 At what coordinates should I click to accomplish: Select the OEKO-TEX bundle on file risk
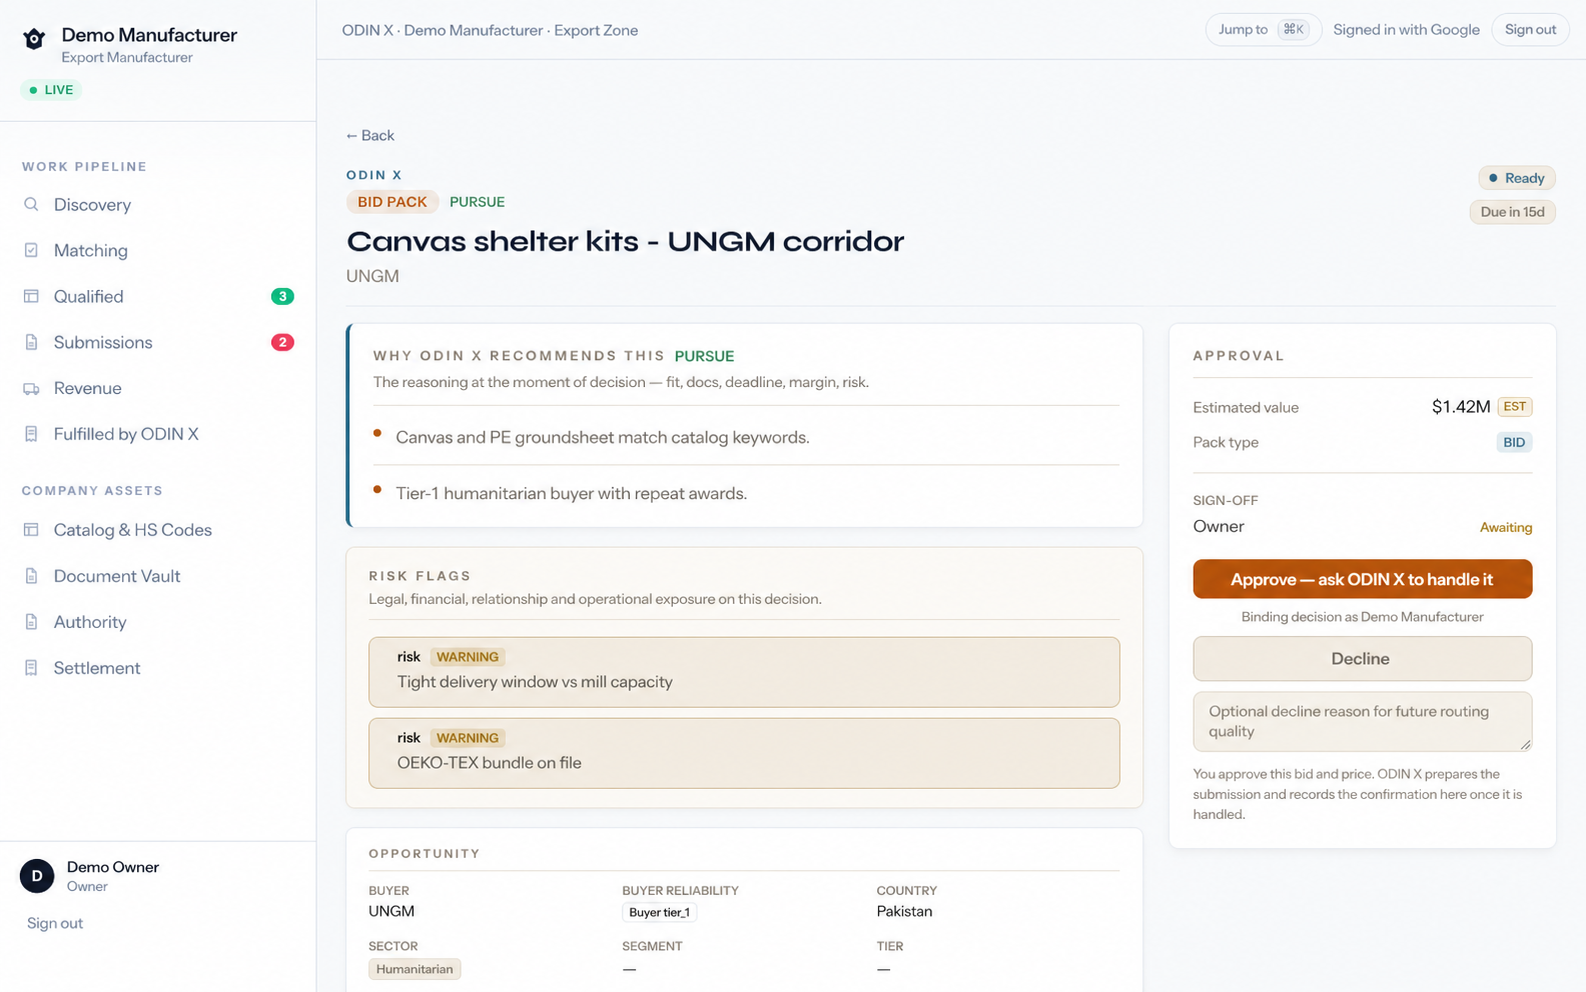[744, 753]
